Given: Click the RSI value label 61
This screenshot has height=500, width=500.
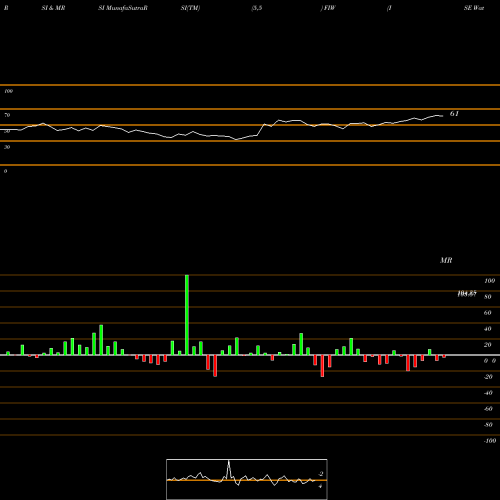Looking at the screenshot, I should [x=454, y=114].
